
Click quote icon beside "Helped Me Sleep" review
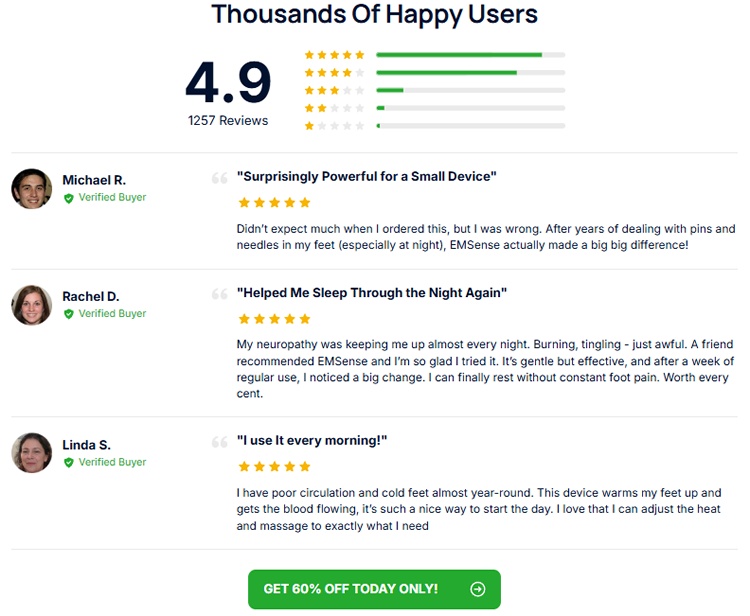[x=220, y=294]
